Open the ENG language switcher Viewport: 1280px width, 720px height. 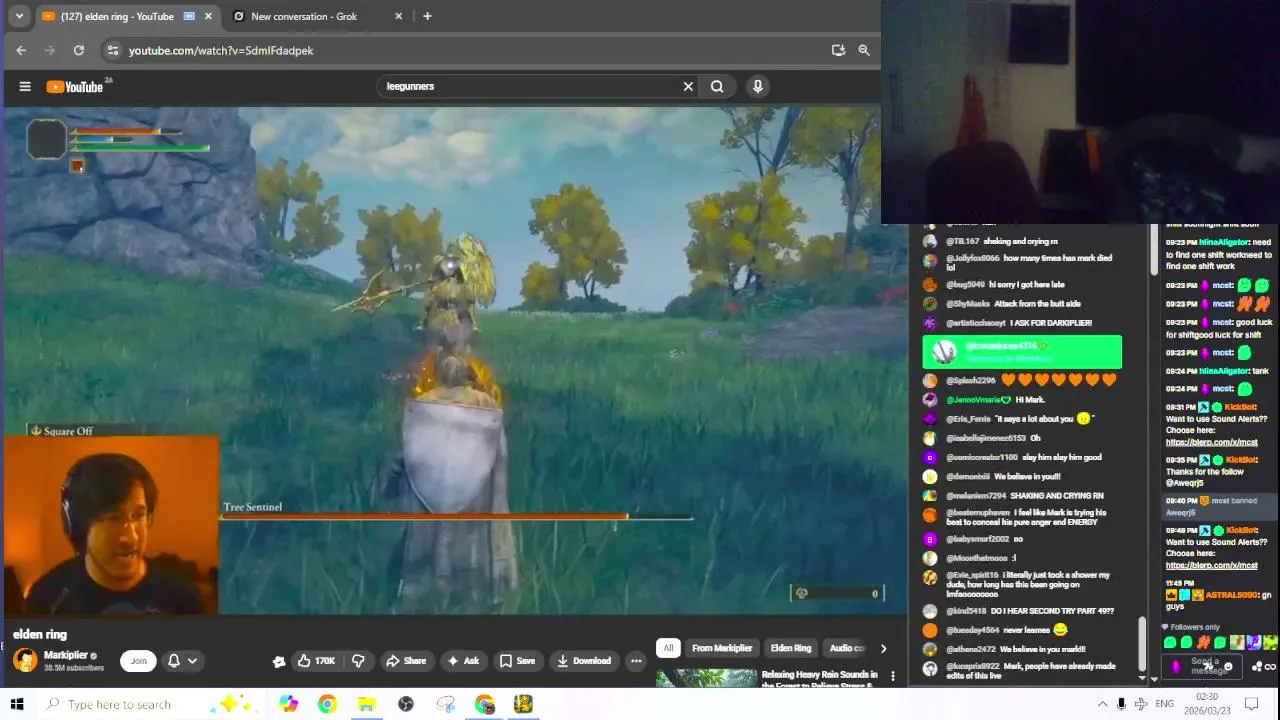click(1164, 704)
